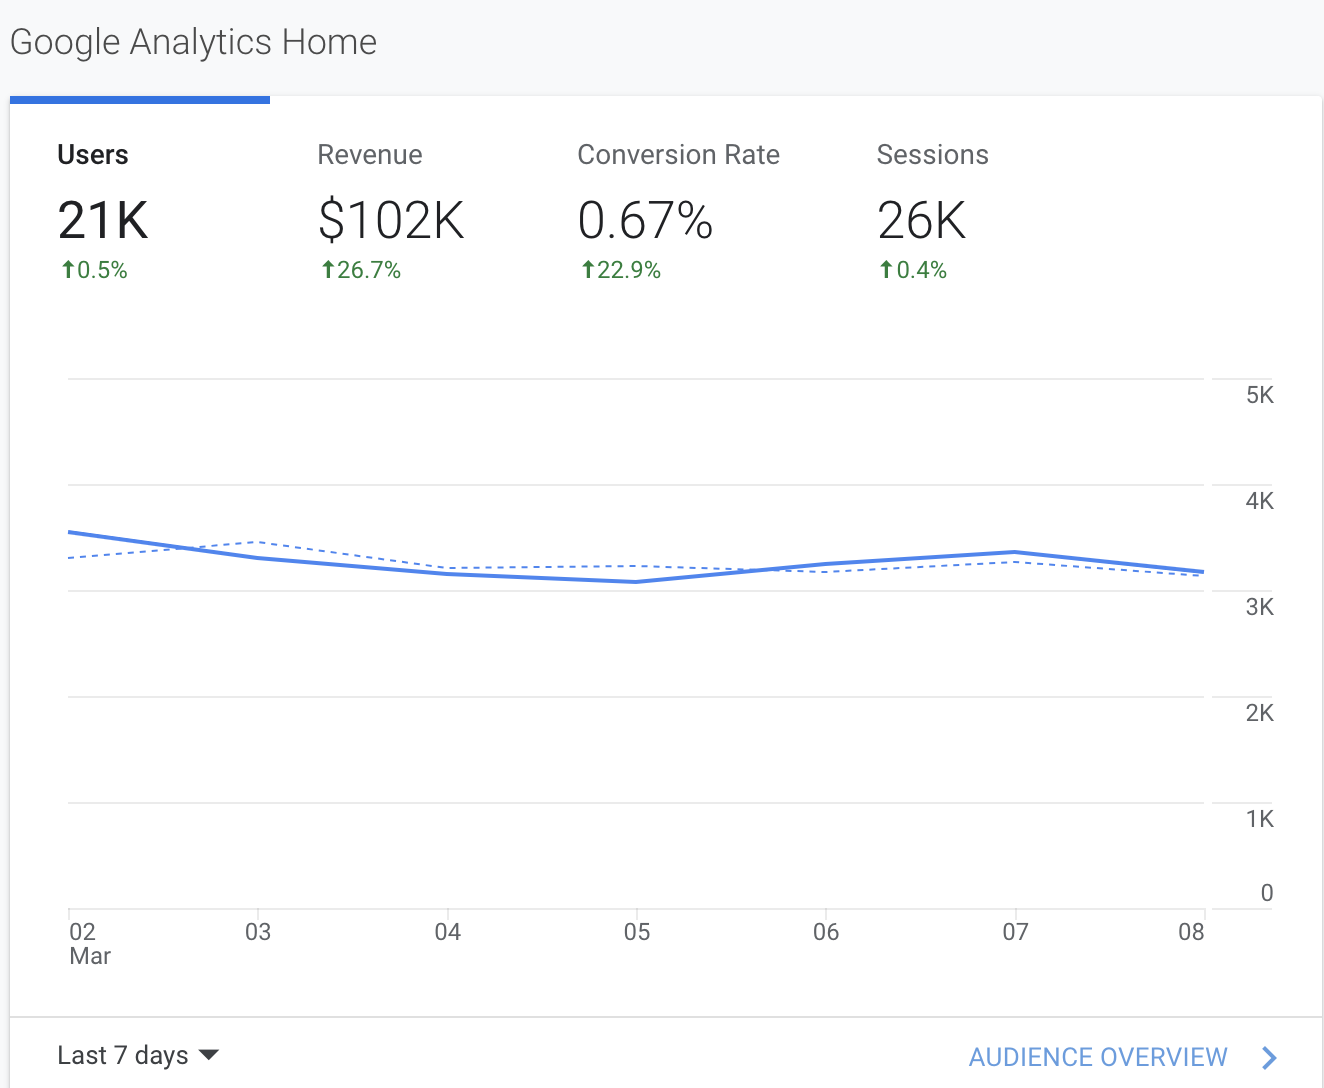Click the 2K y-axis label
Viewport: 1324px width, 1088px height.
[x=1260, y=713]
